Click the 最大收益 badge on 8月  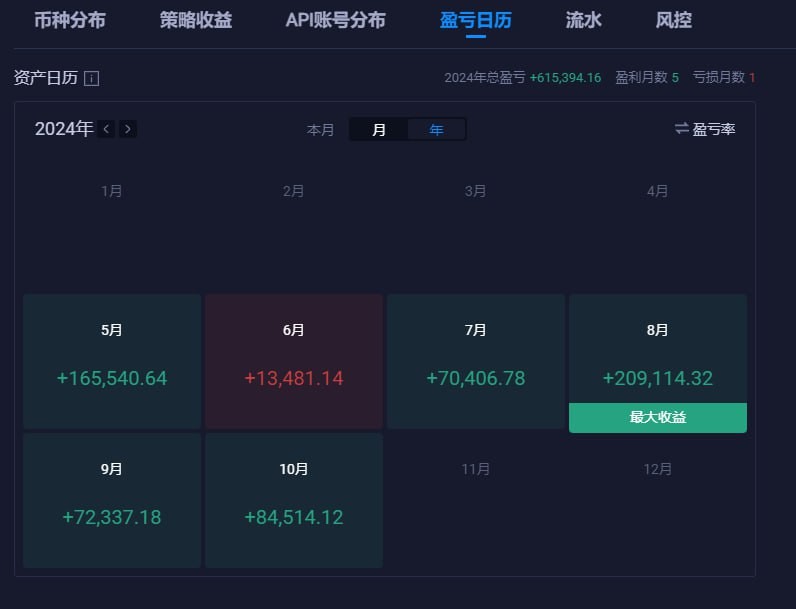[657, 418]
